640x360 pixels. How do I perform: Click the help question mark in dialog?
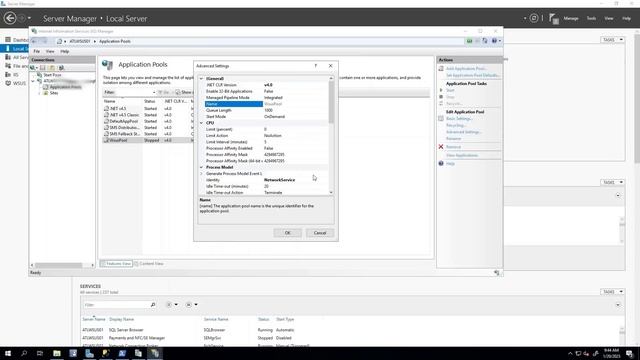(x=316, y=66)
